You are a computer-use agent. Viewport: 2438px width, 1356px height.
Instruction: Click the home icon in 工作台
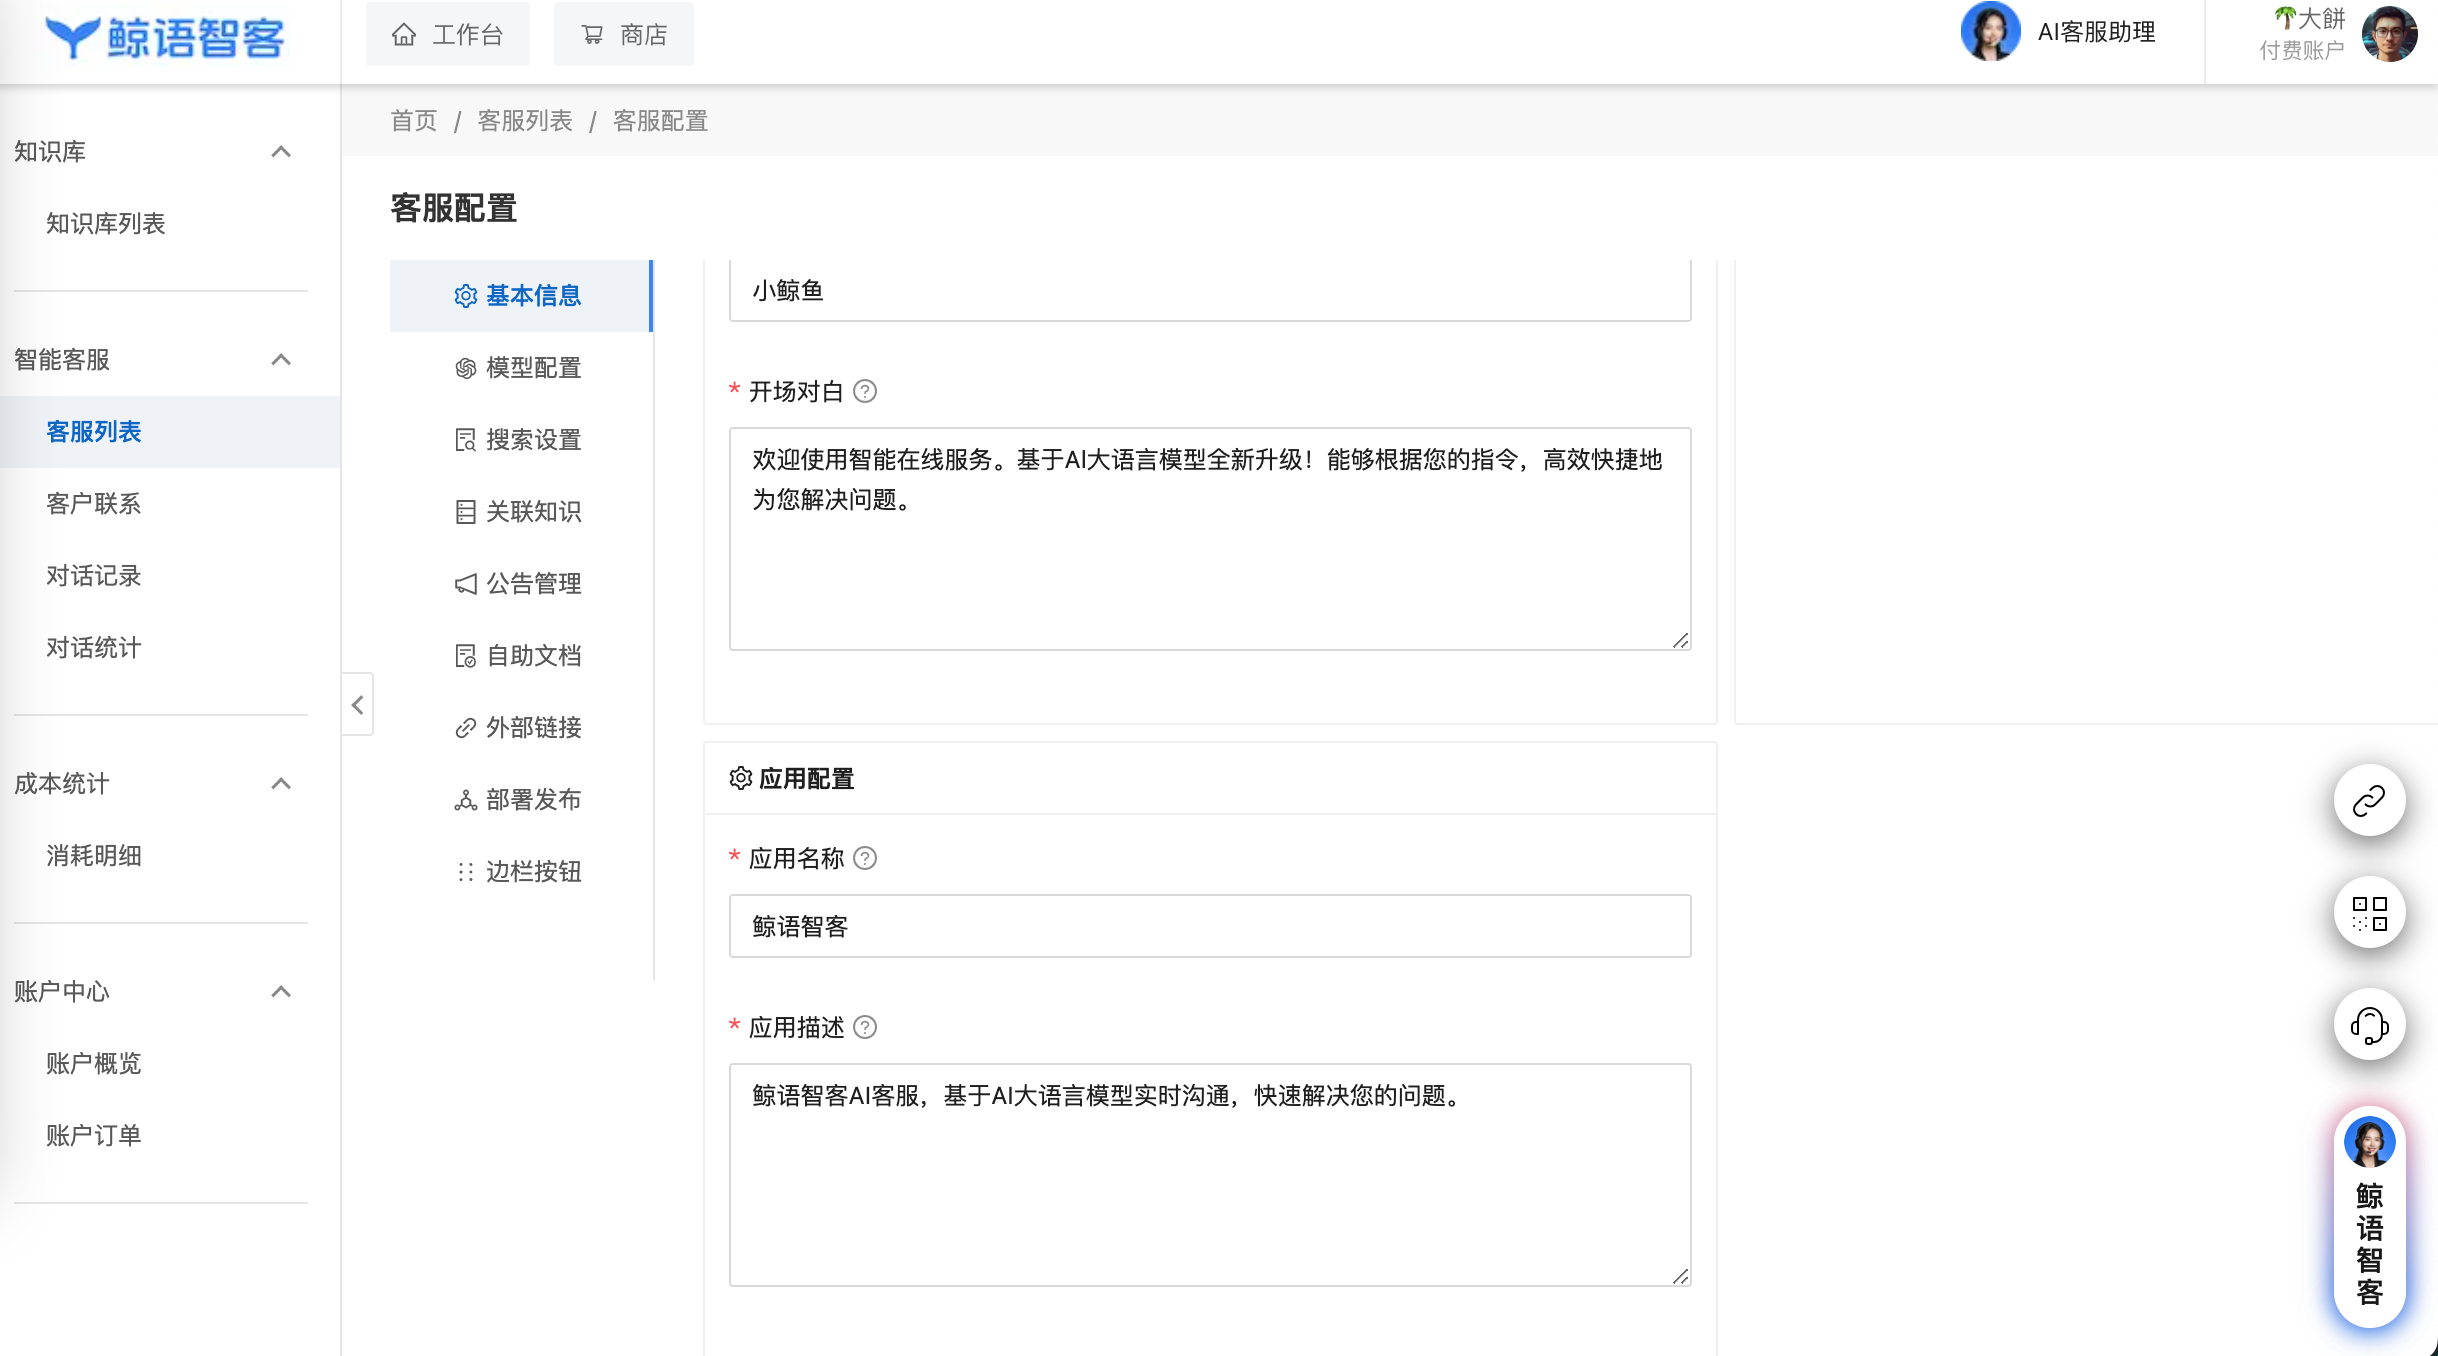pyautogui.click(x=404, y=35)
